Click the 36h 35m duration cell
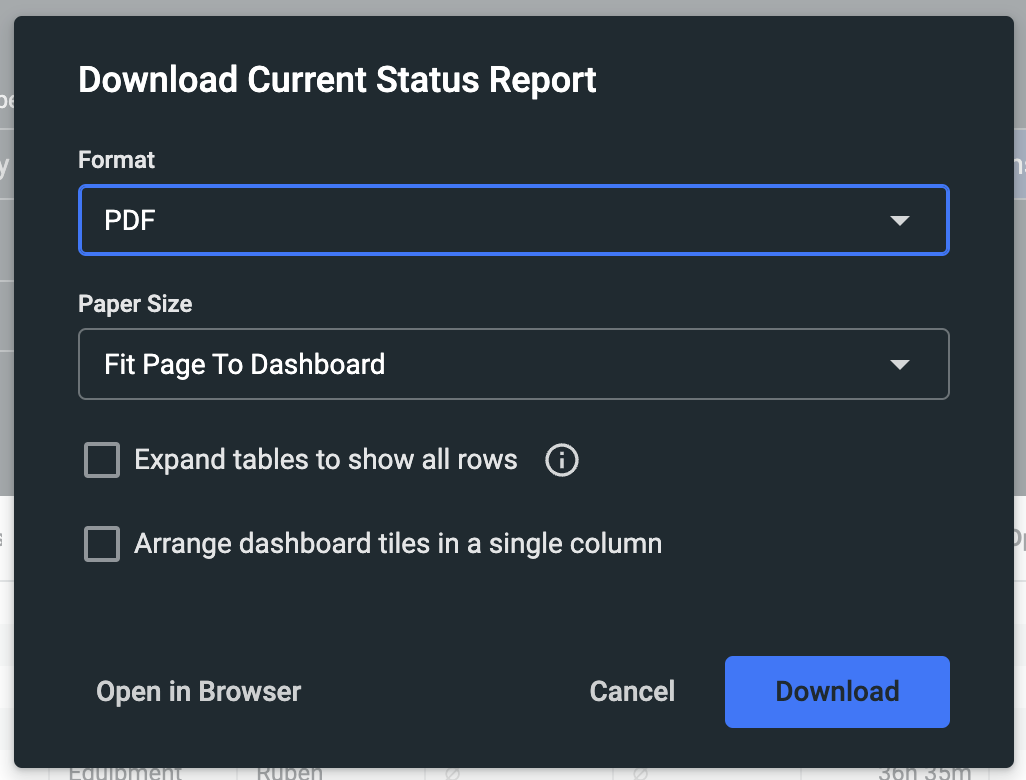This screenshot has height=780, width=1026. pos(924,773)
